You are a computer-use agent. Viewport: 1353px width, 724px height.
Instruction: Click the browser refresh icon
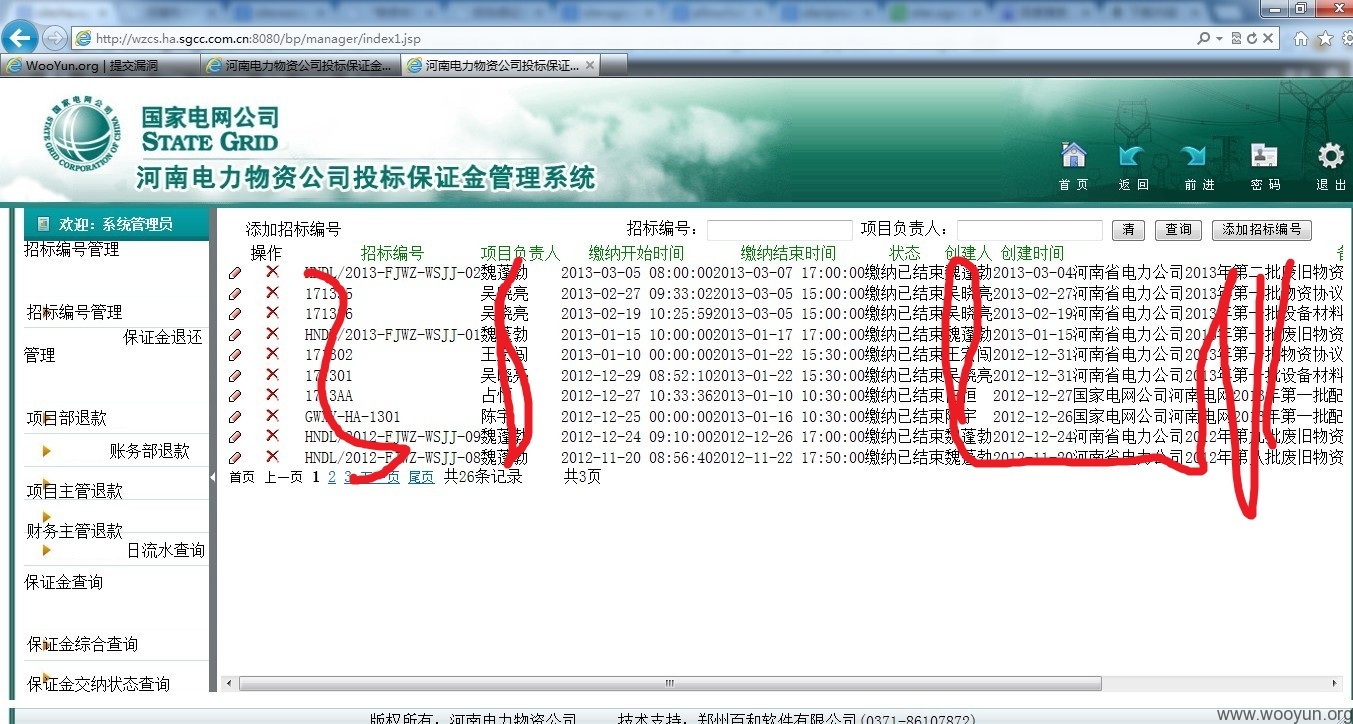tap(1252, 38)
